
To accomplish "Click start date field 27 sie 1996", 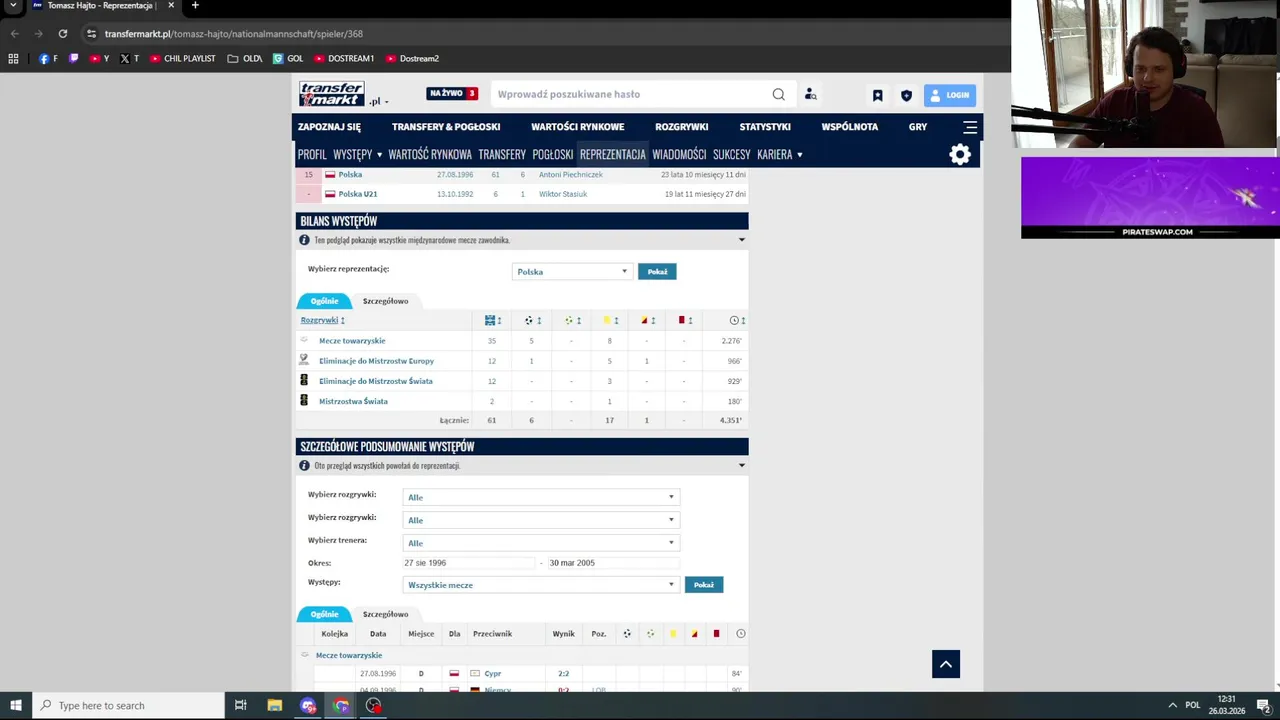I will click(x=469, y=563).
